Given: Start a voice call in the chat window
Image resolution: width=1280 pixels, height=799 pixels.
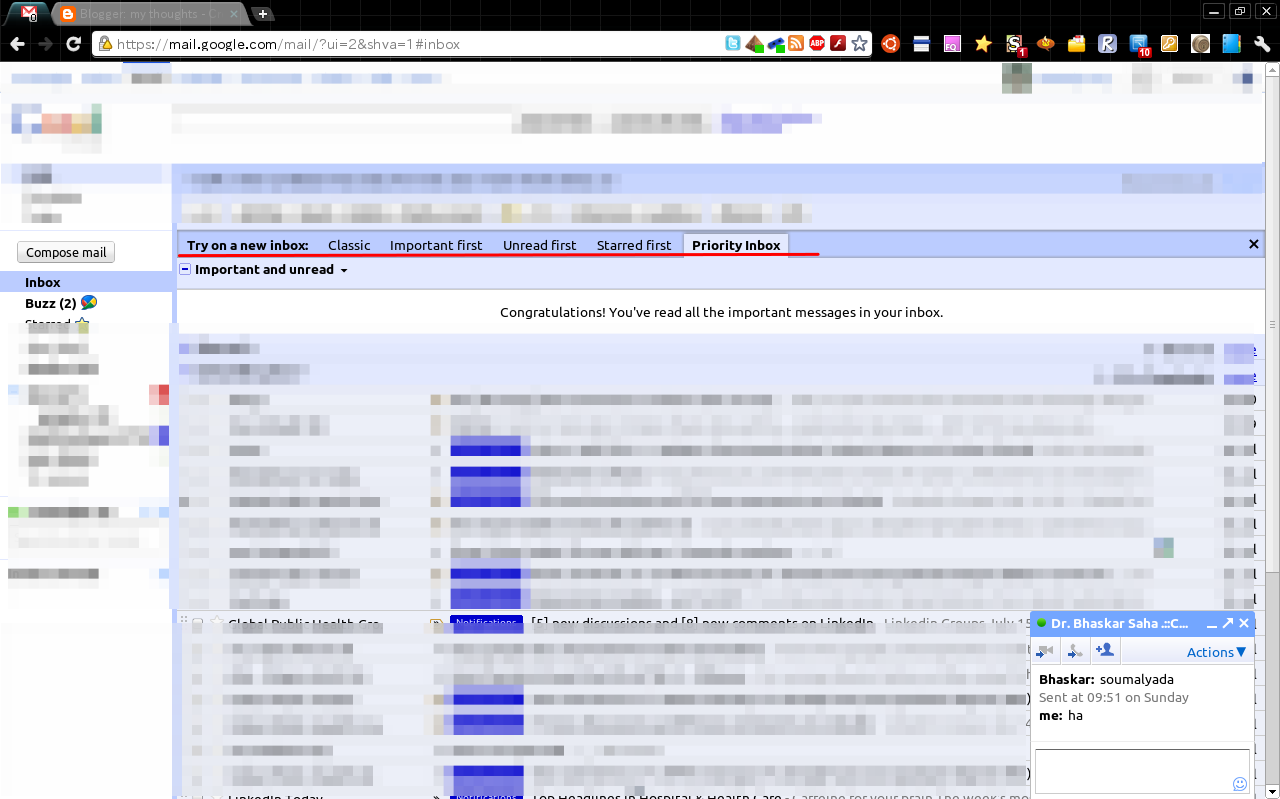Looking at the screenshot, I should click(x=1075, y=650).
